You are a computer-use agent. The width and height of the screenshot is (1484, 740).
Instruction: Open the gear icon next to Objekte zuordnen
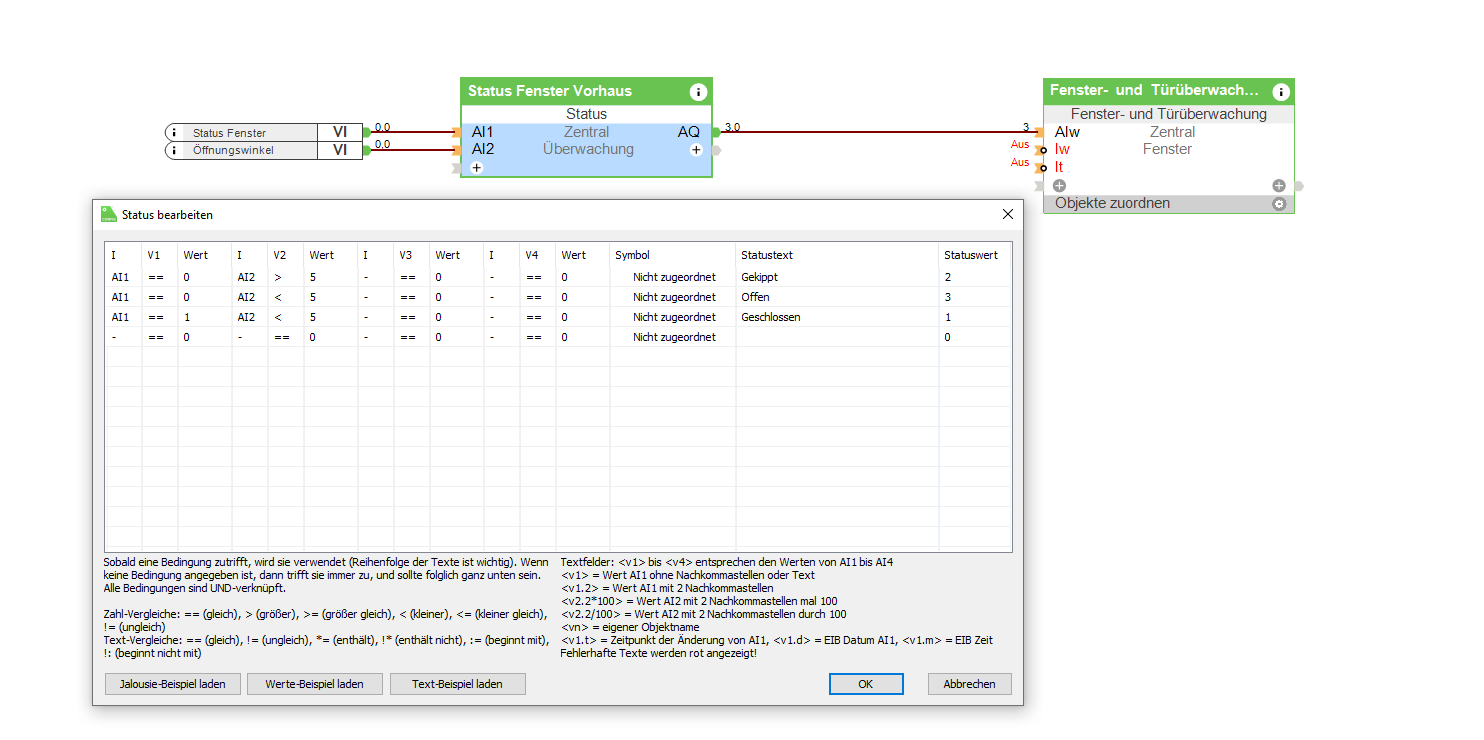click(1278, 204)
